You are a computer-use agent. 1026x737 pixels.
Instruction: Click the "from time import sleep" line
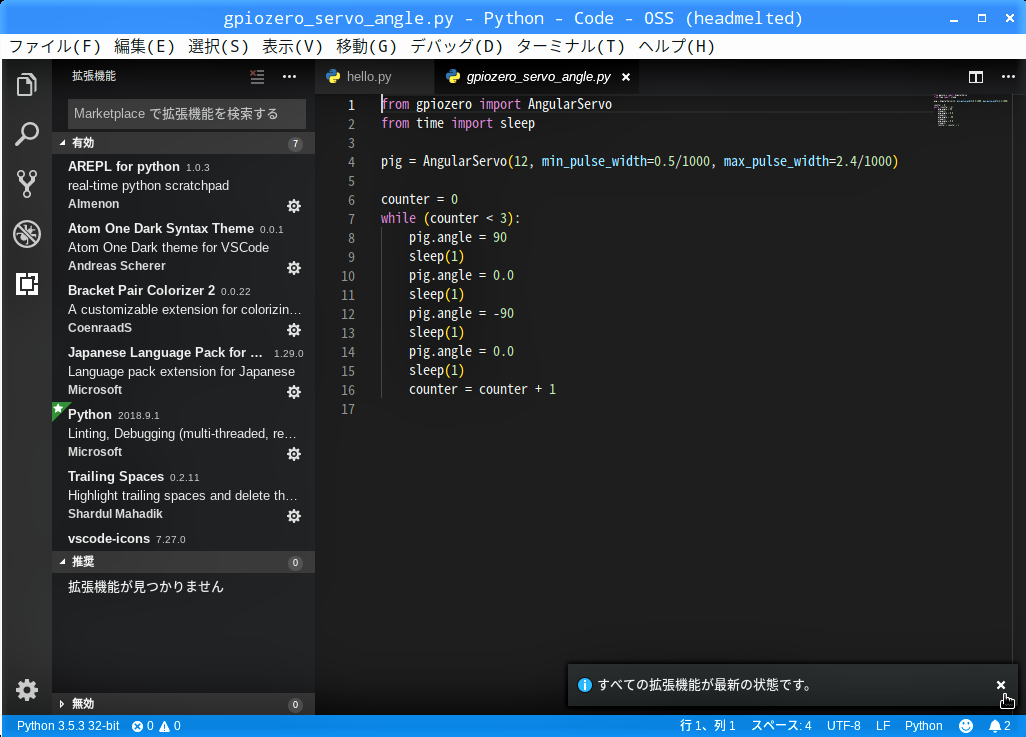(x=458, y=123)
